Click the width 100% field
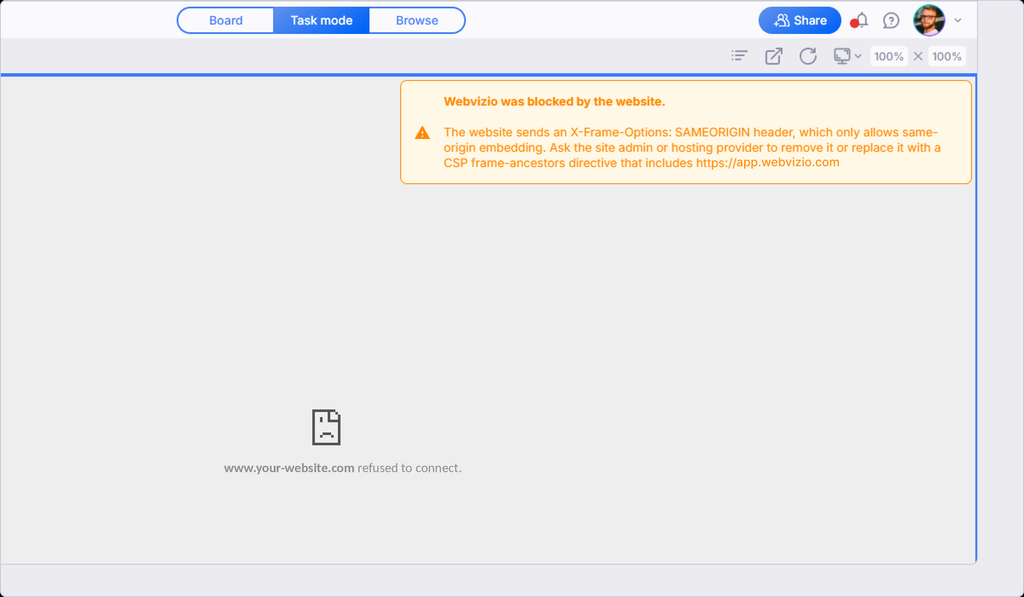 pyautogui.click(x=889, y=56)
